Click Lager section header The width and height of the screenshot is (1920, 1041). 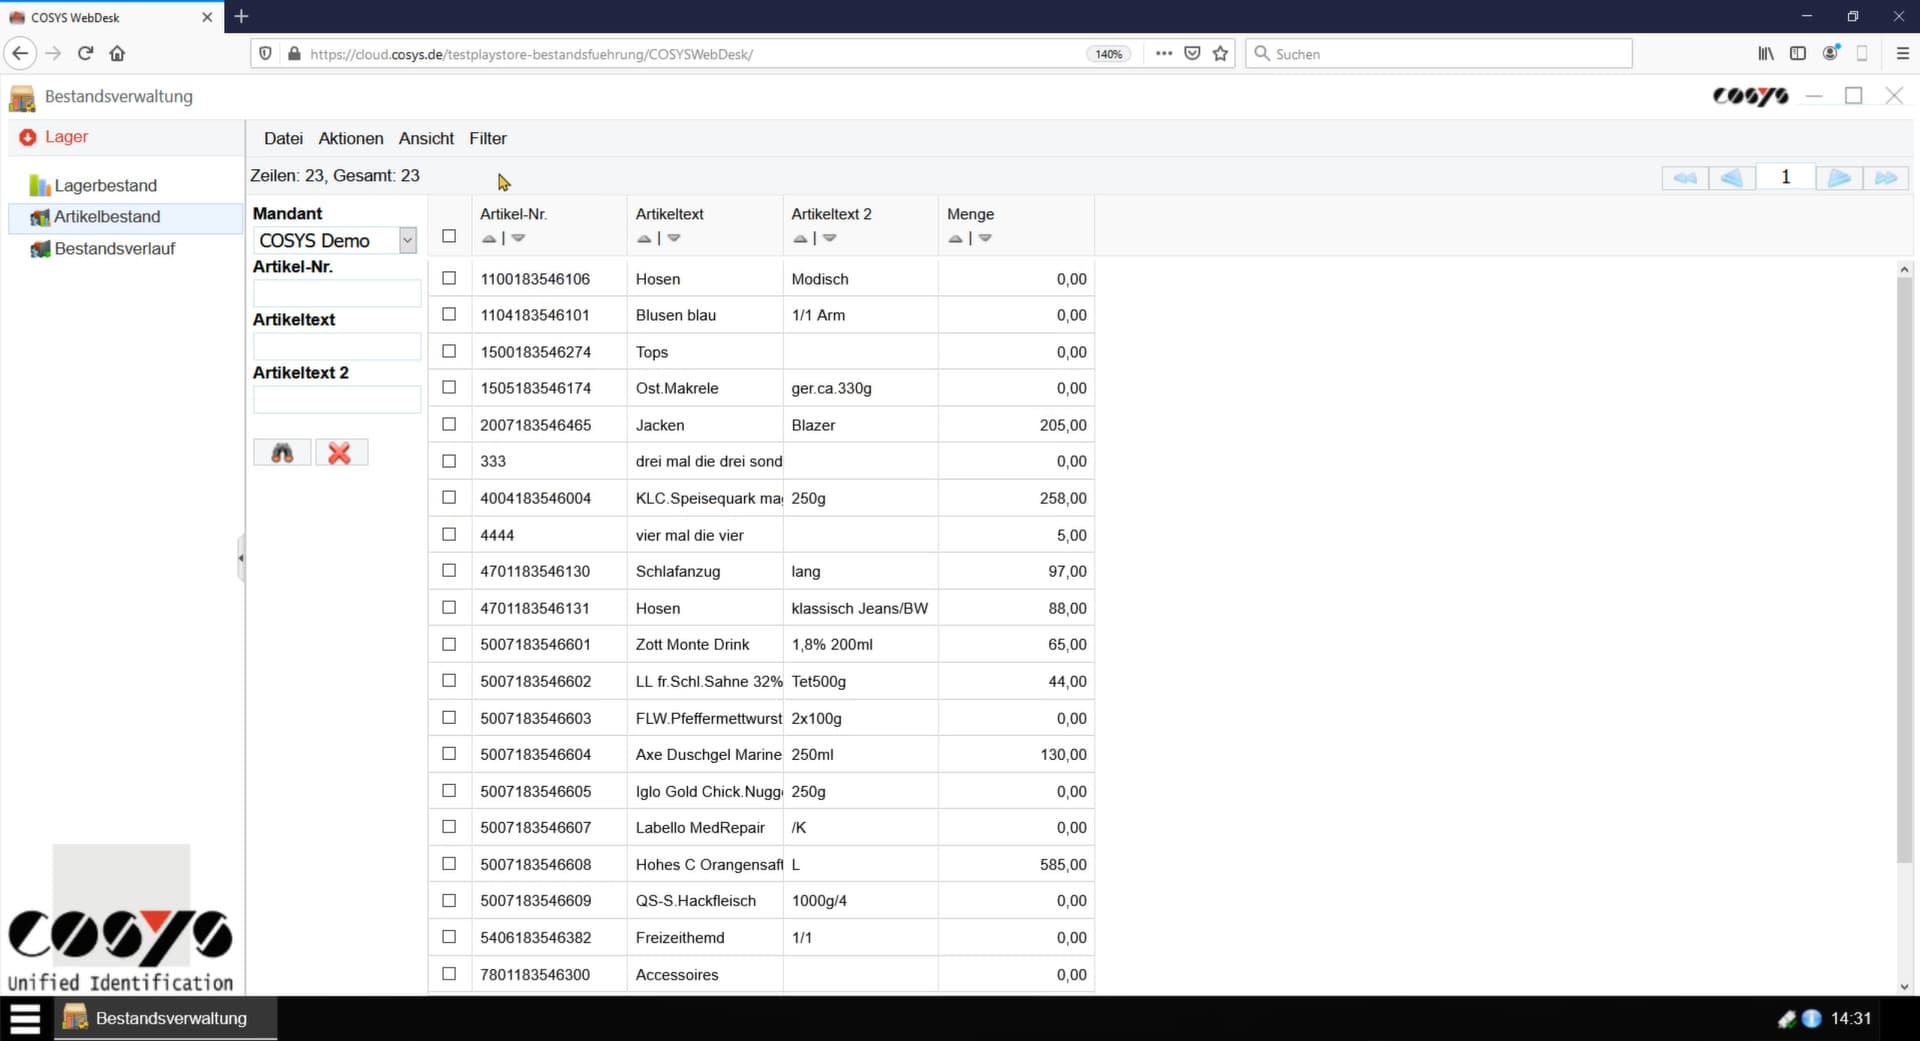tap(126, 137)
